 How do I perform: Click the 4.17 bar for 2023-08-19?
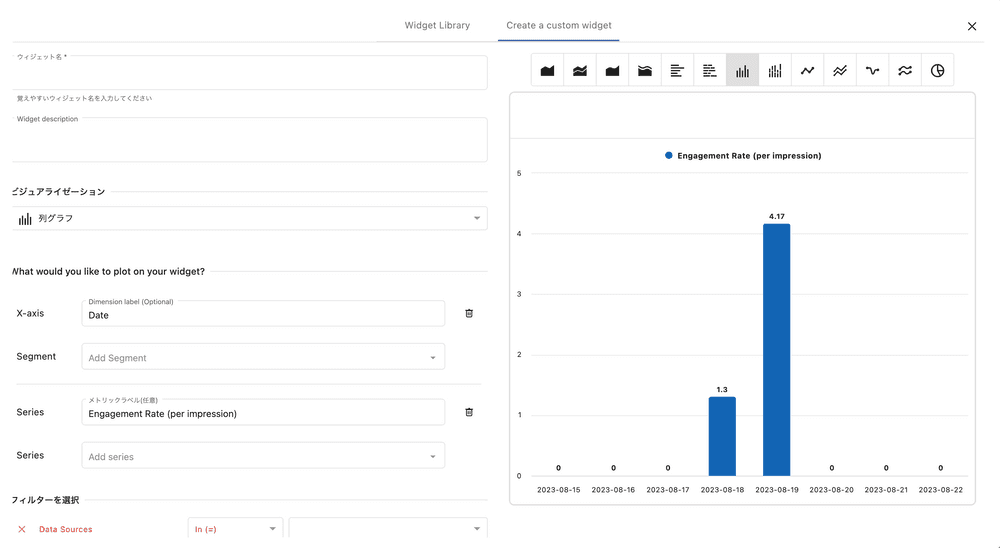(x=776, y=350)
